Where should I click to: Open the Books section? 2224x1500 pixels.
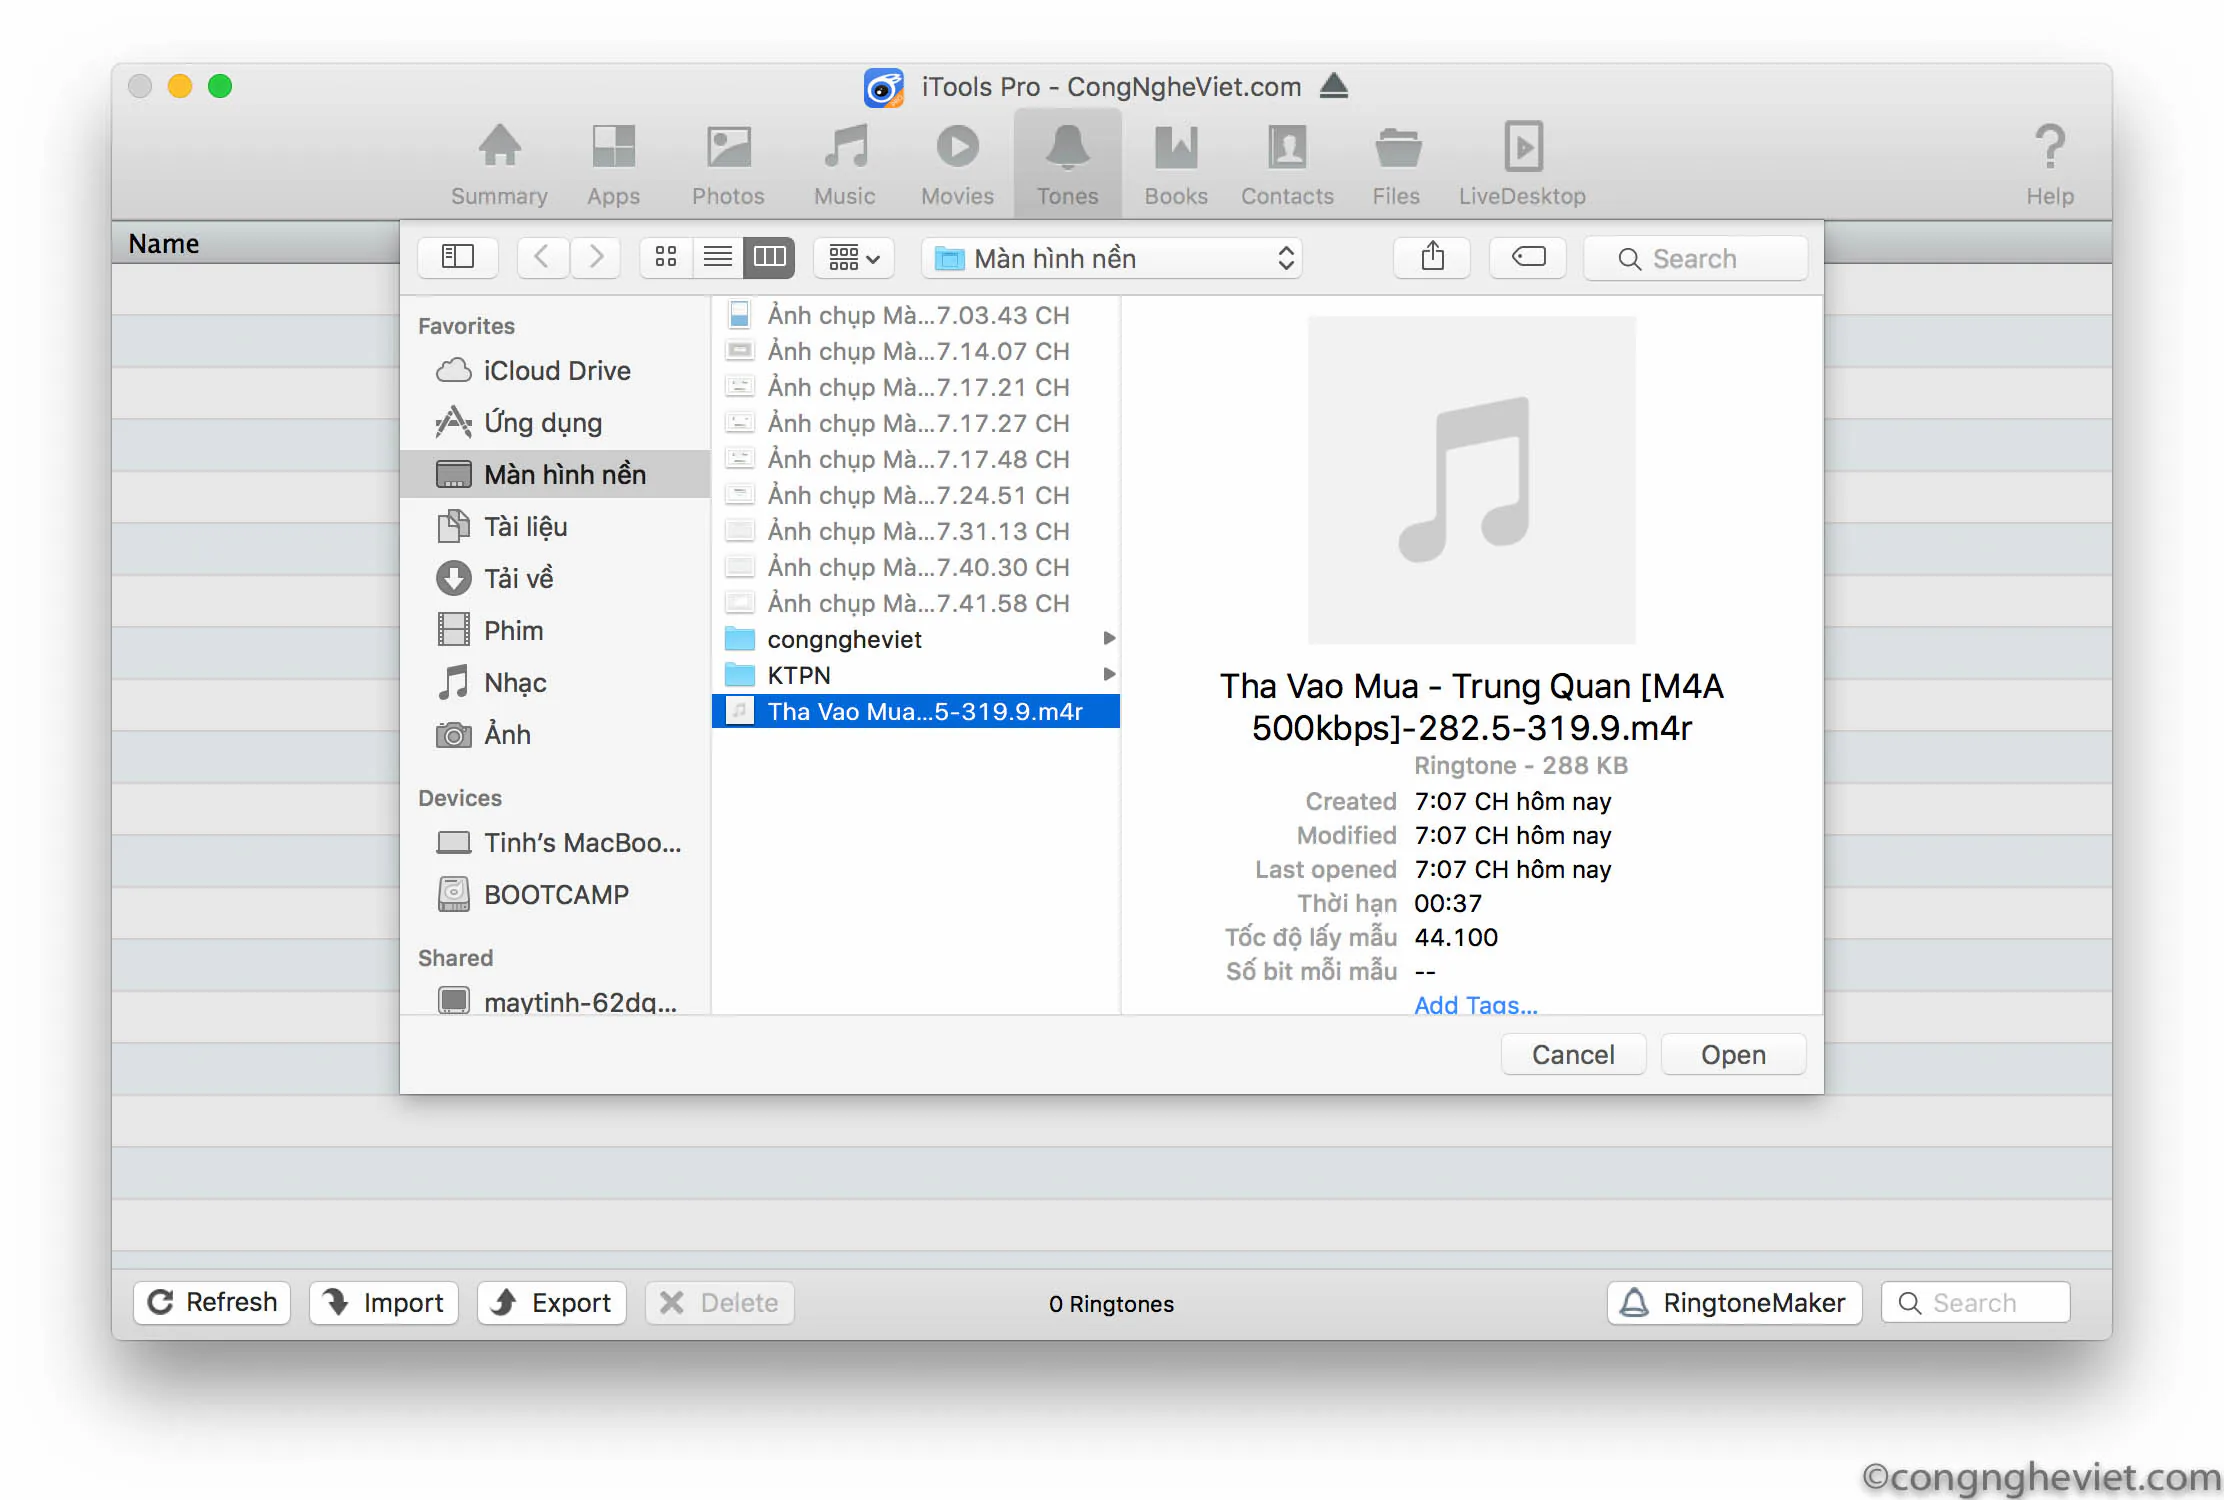pos(1176,164)
